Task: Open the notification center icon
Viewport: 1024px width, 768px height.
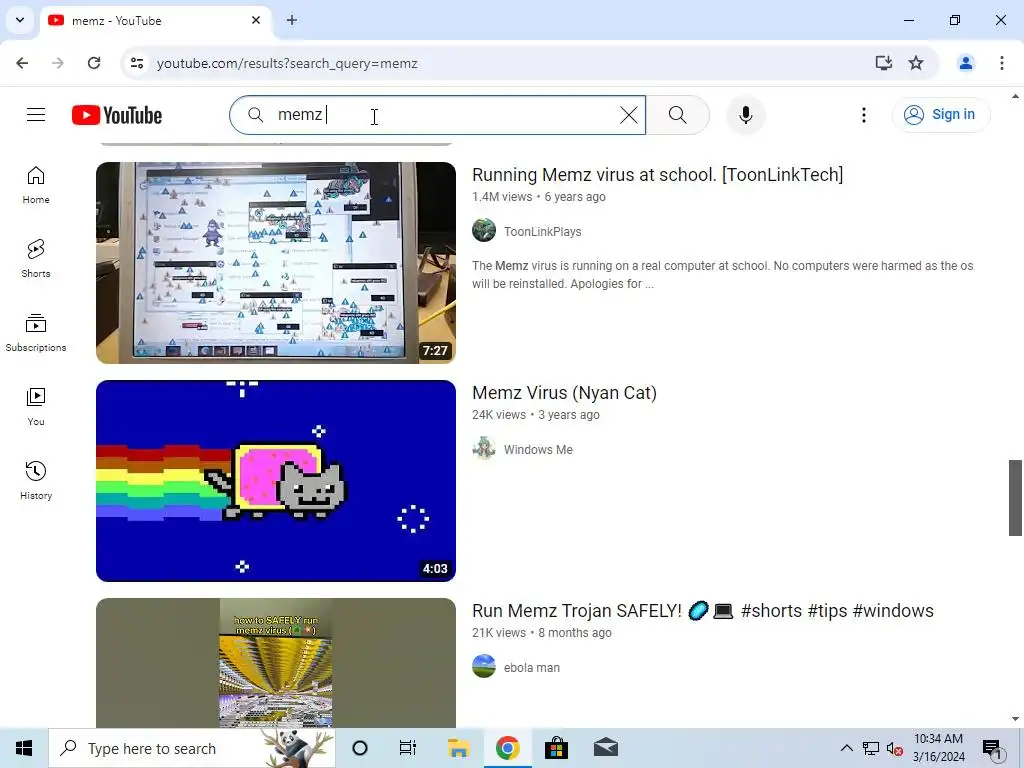Action: tap(992, 749)
